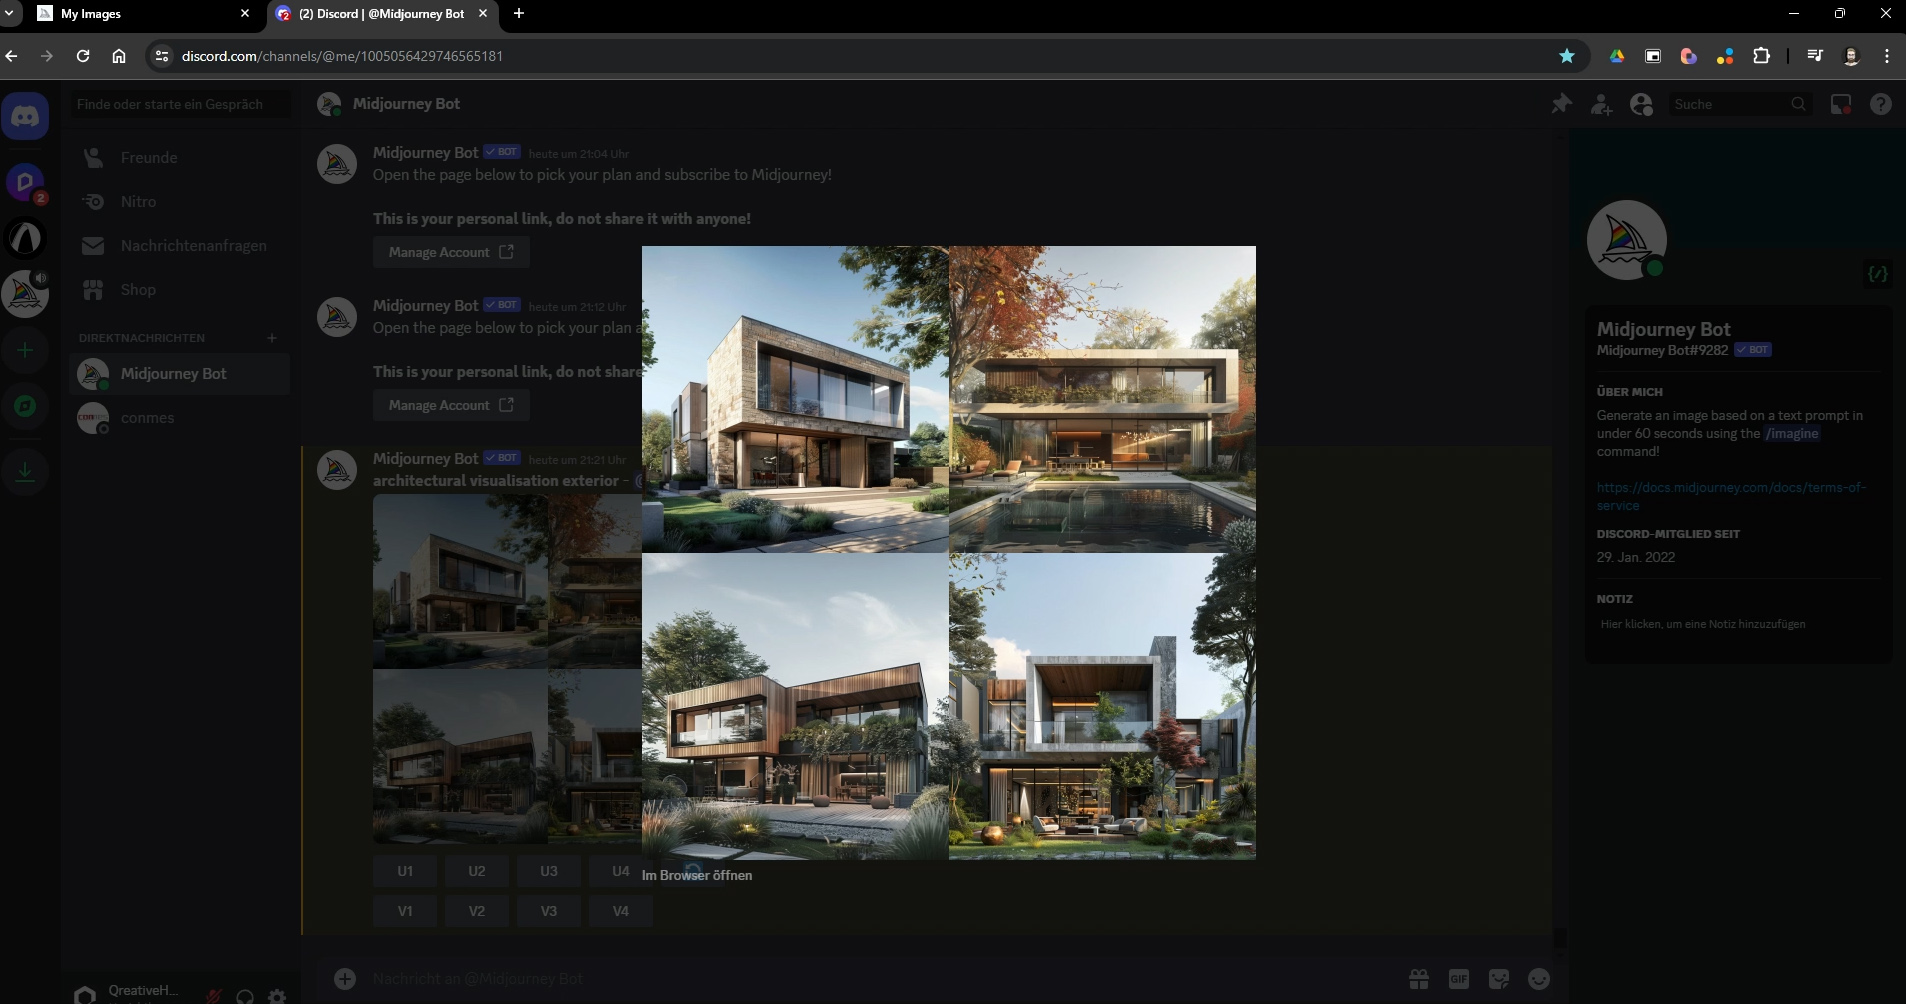The height and width of the screenshot is (1004, 1906).
Task: Open the Midjourney server icon in sidebar
Action: click(25, 294)
